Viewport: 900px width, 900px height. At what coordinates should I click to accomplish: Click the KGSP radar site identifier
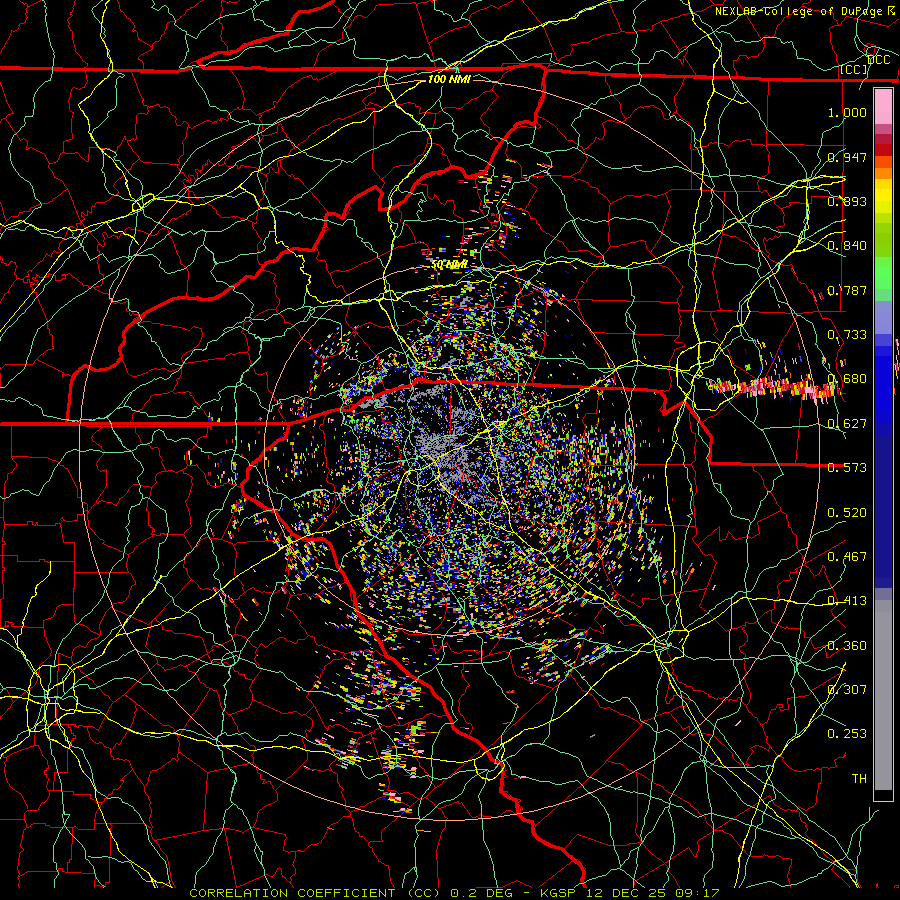[558, 893]
